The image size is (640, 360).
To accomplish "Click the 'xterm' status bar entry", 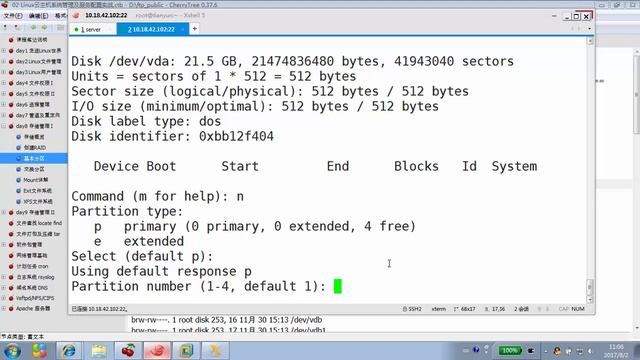I will (438, 309).
